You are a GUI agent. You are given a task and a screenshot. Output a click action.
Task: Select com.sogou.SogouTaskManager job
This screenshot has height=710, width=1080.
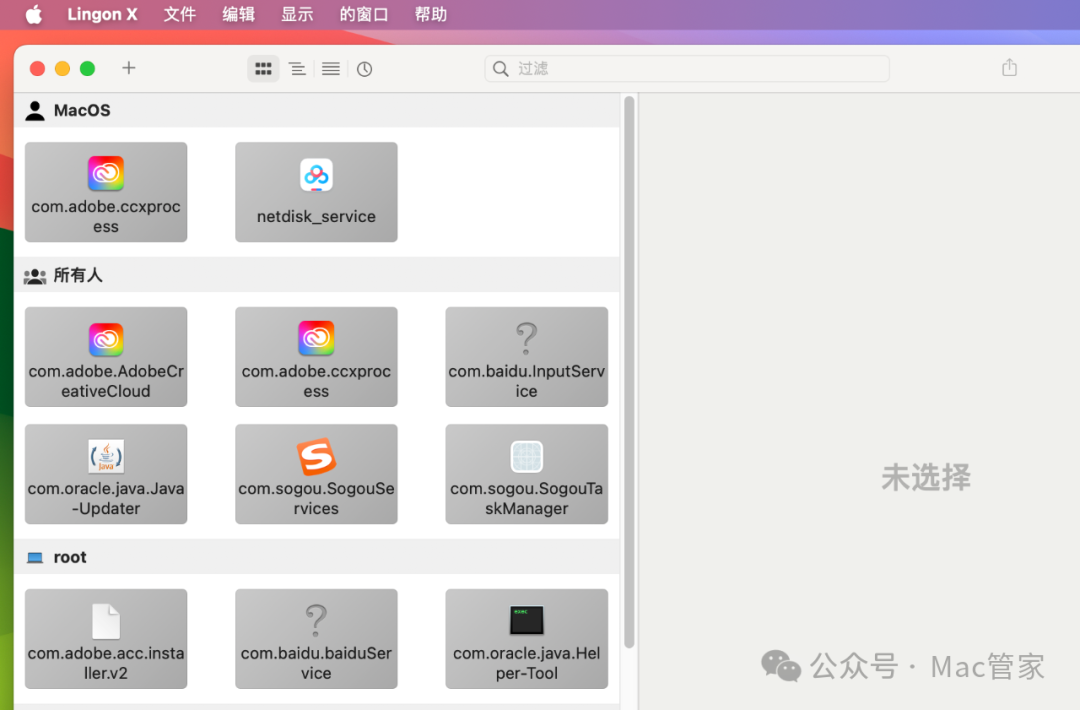coord(527,474)
